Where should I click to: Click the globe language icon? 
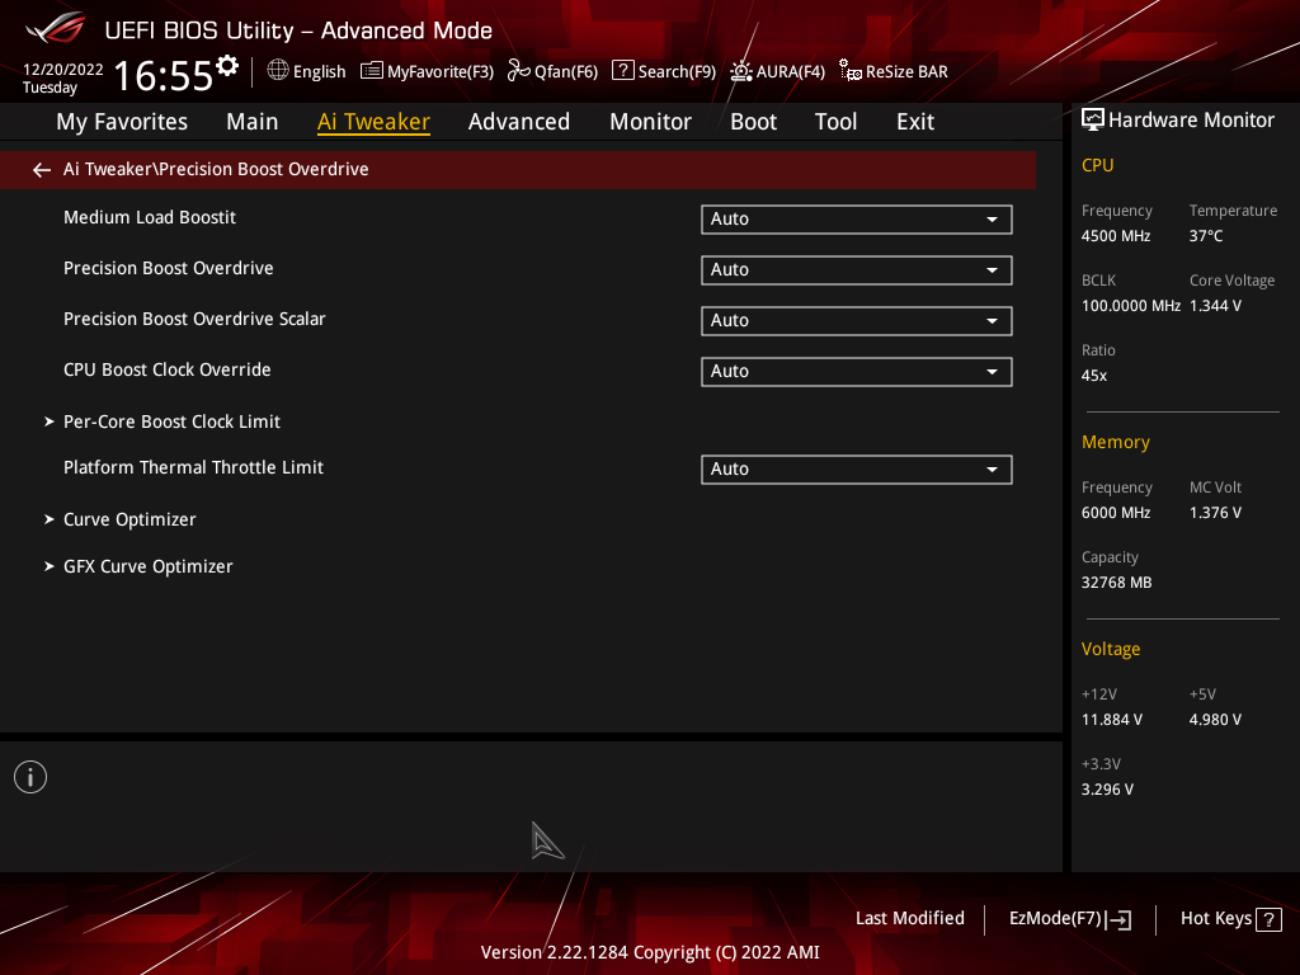278,70
